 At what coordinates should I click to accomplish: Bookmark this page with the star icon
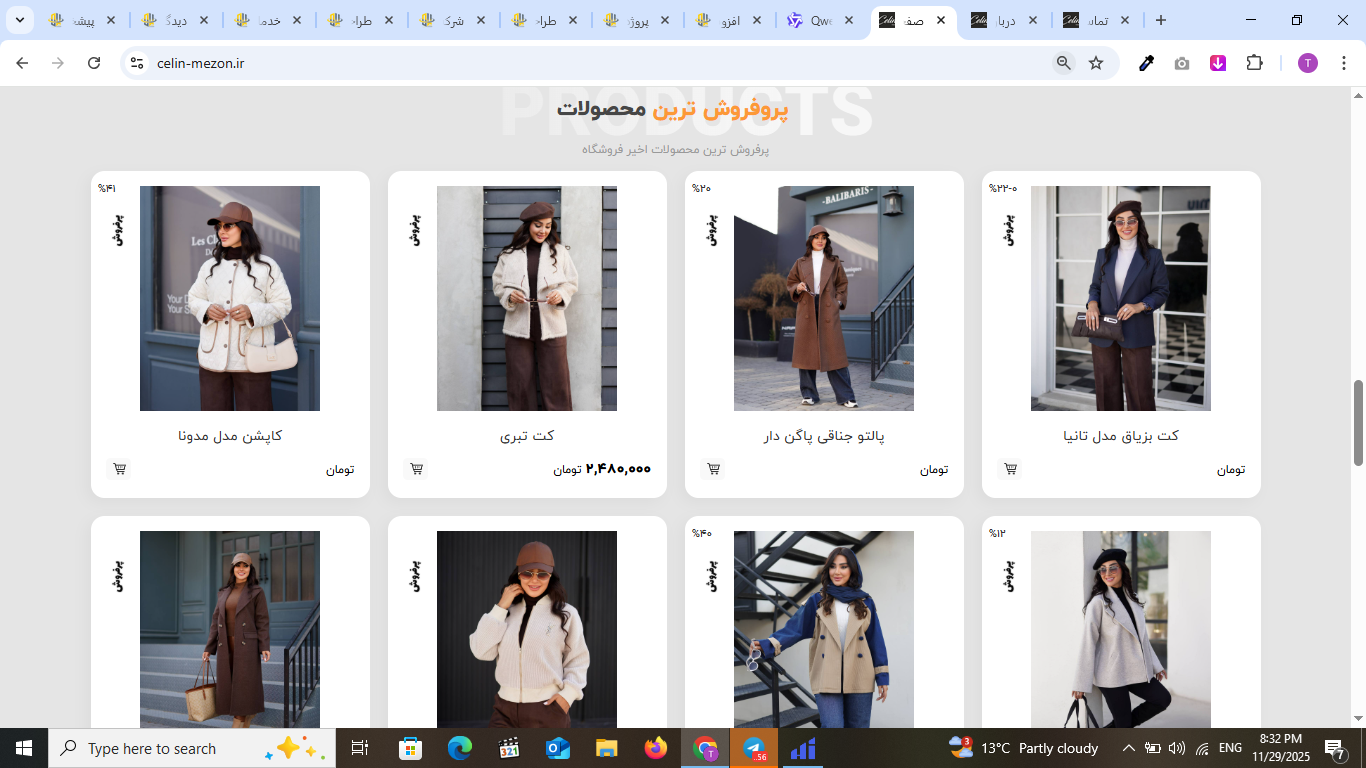click(x=1096, y=63)
